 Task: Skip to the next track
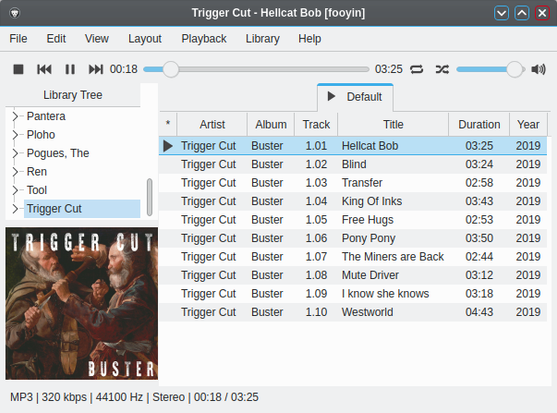(96, 69)
